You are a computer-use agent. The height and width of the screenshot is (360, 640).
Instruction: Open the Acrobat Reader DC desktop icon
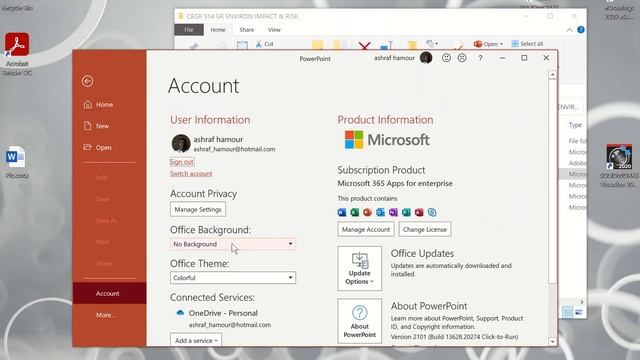pyautogui.click(x=17, y=54)
